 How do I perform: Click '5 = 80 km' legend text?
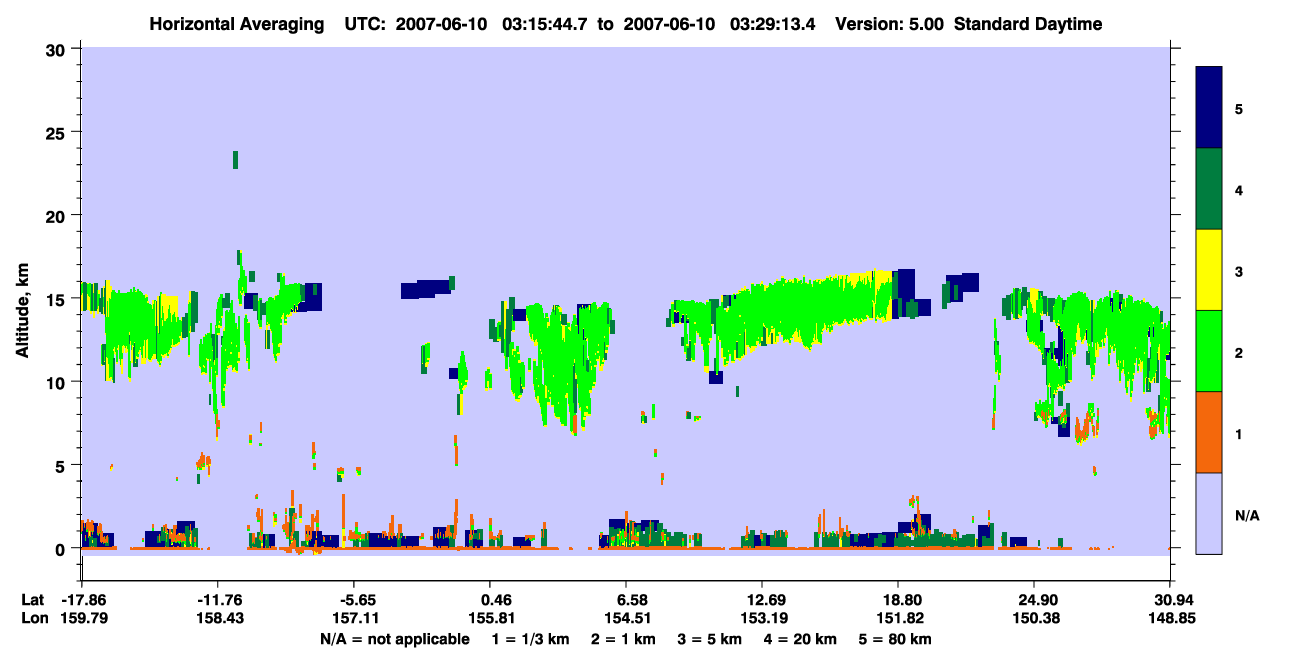click(895, 639)
